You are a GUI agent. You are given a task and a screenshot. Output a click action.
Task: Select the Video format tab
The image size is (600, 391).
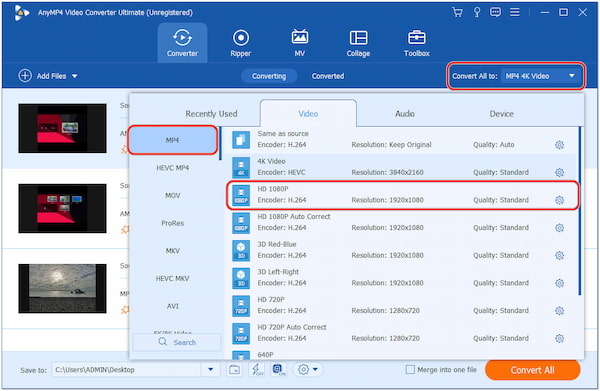tap(308, 114)
